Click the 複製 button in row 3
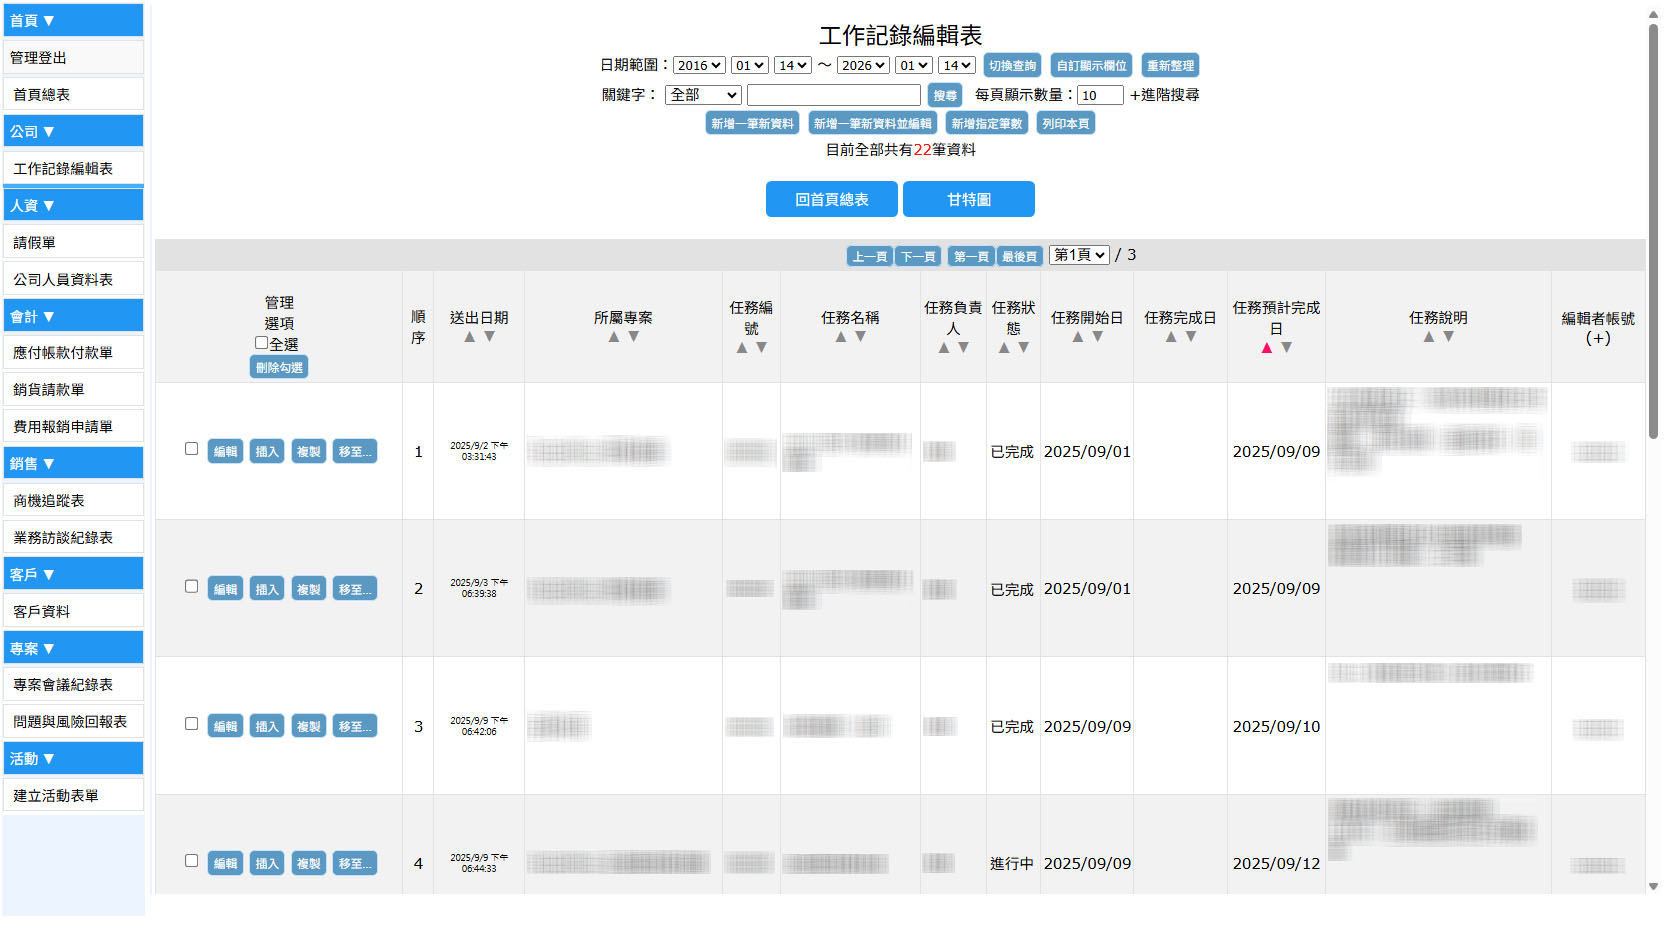Image resolution: width=1667 pixels, height=937 pixels. [x=309, y=726]
